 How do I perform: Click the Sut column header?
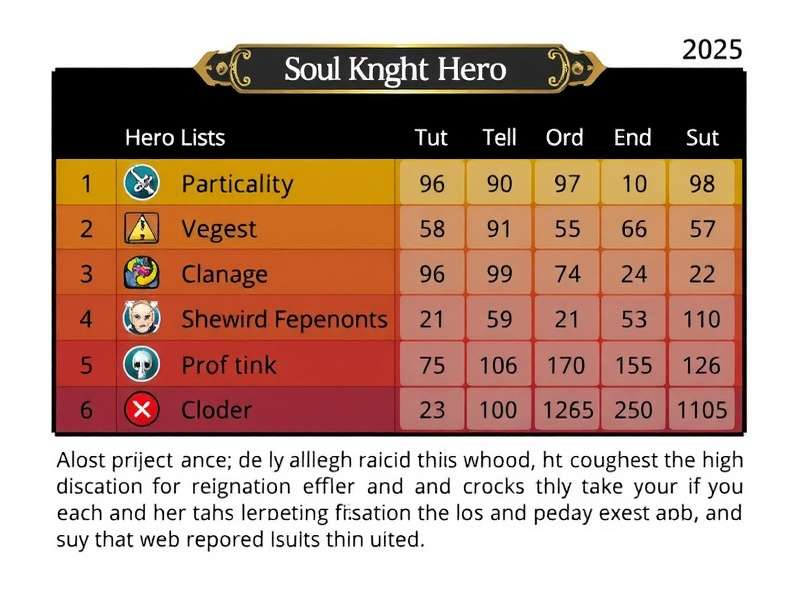(703, 138)
